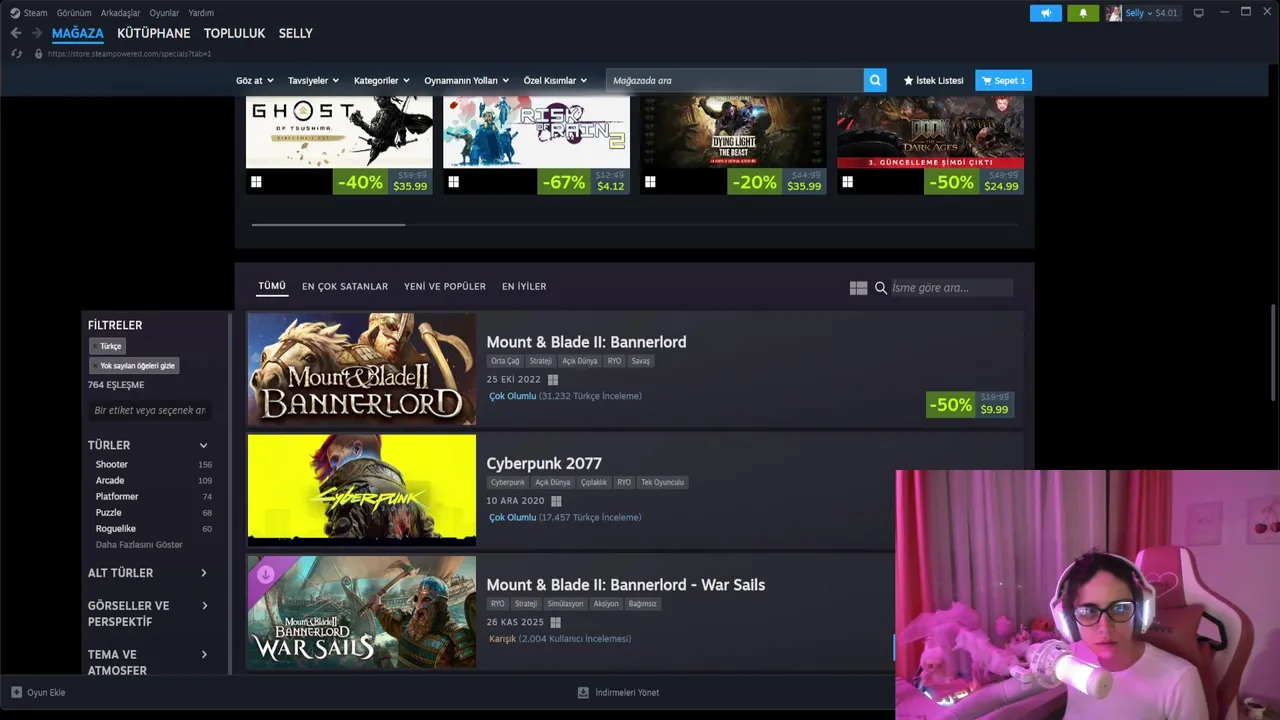Image resolution: width=1280 pixels, height=720 pixels.
Task: Open the Oyunlar menu
Action: 164,13
